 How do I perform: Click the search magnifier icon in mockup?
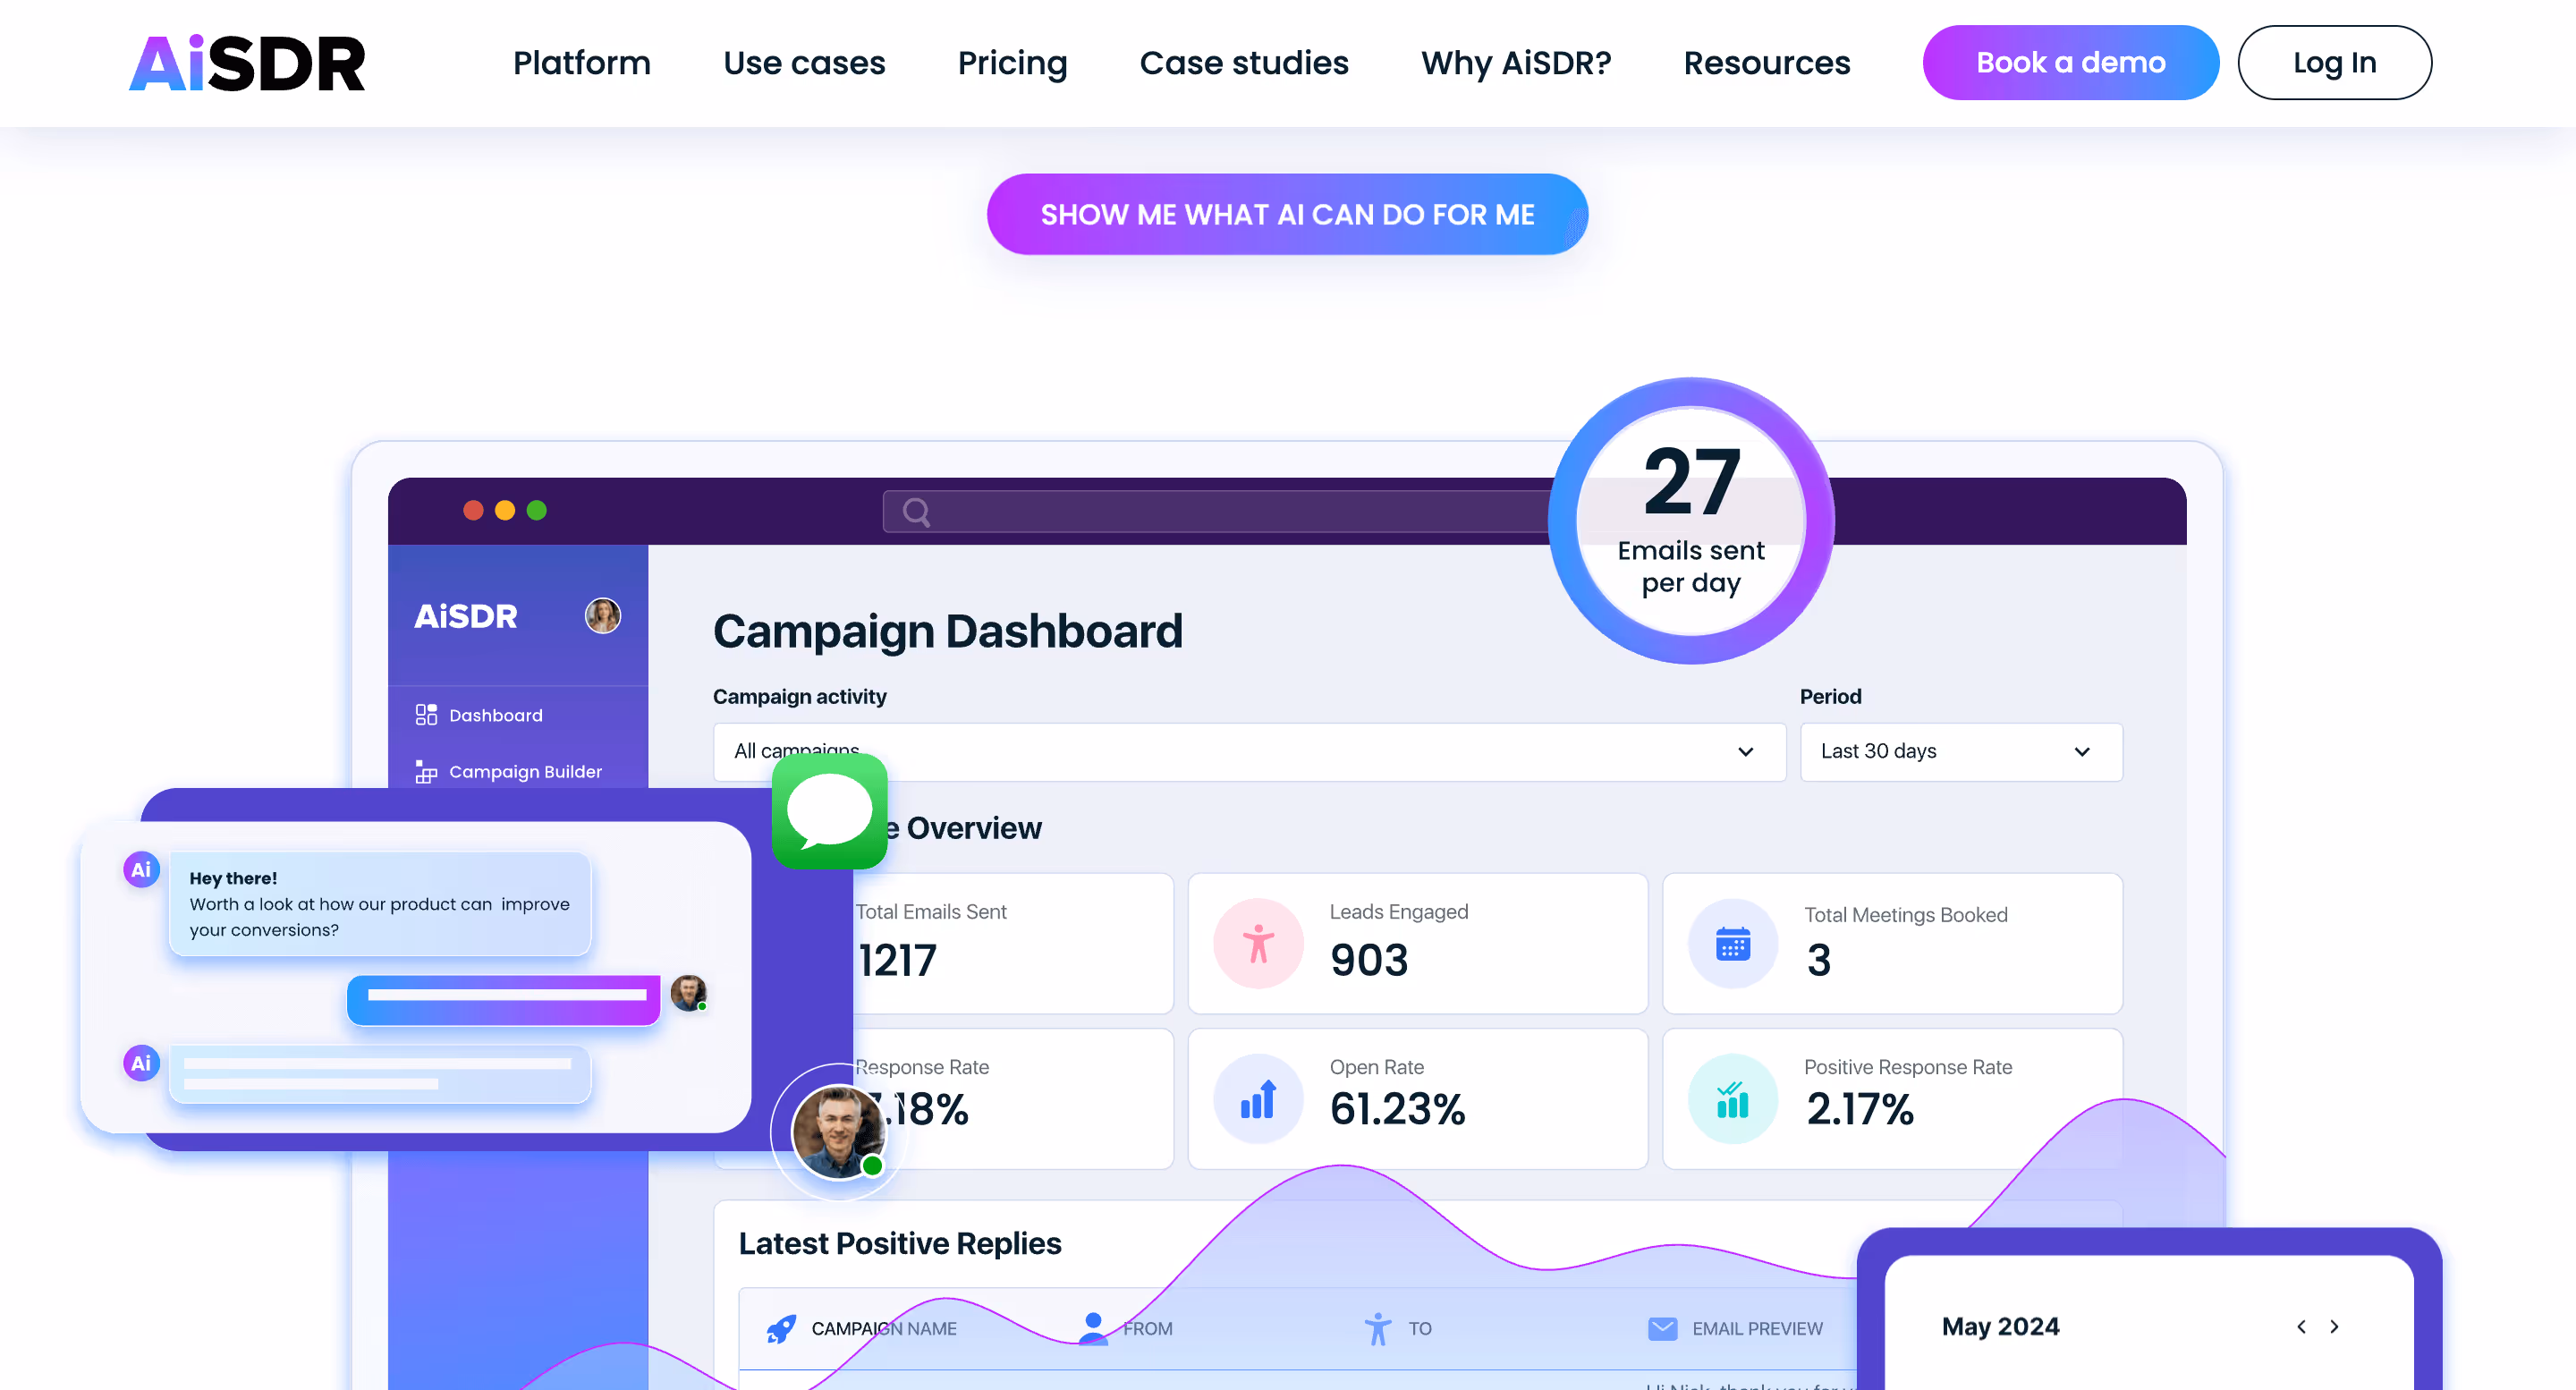point(916,512)
